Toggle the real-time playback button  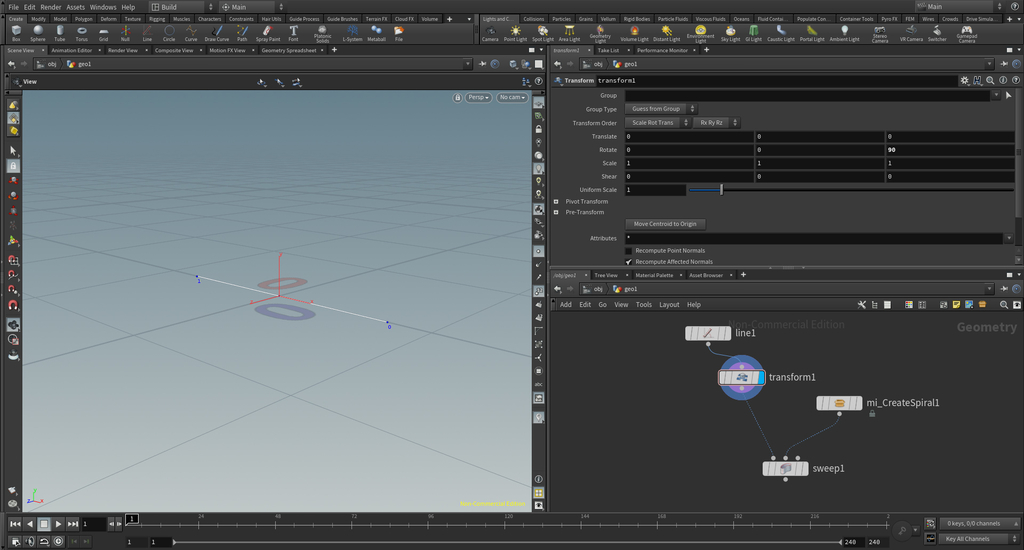tap(58, 541)
